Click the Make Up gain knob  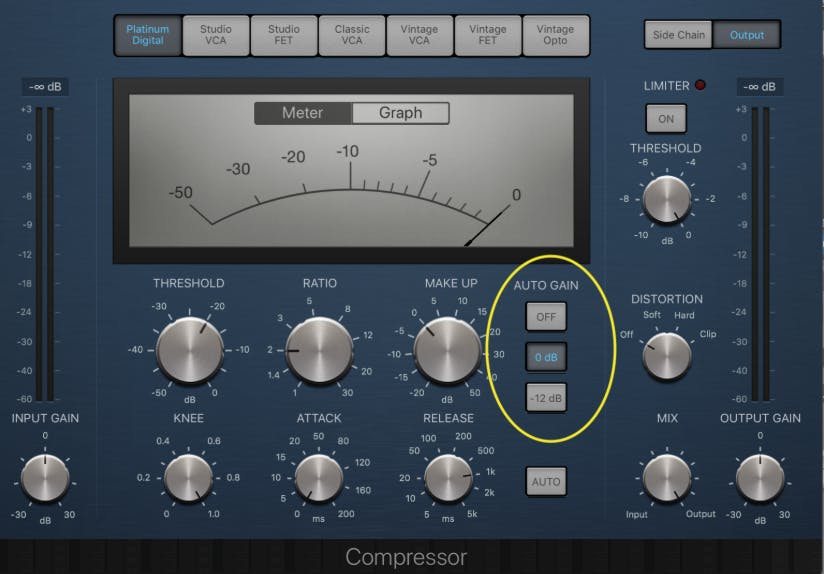click(x=448, y=351)
